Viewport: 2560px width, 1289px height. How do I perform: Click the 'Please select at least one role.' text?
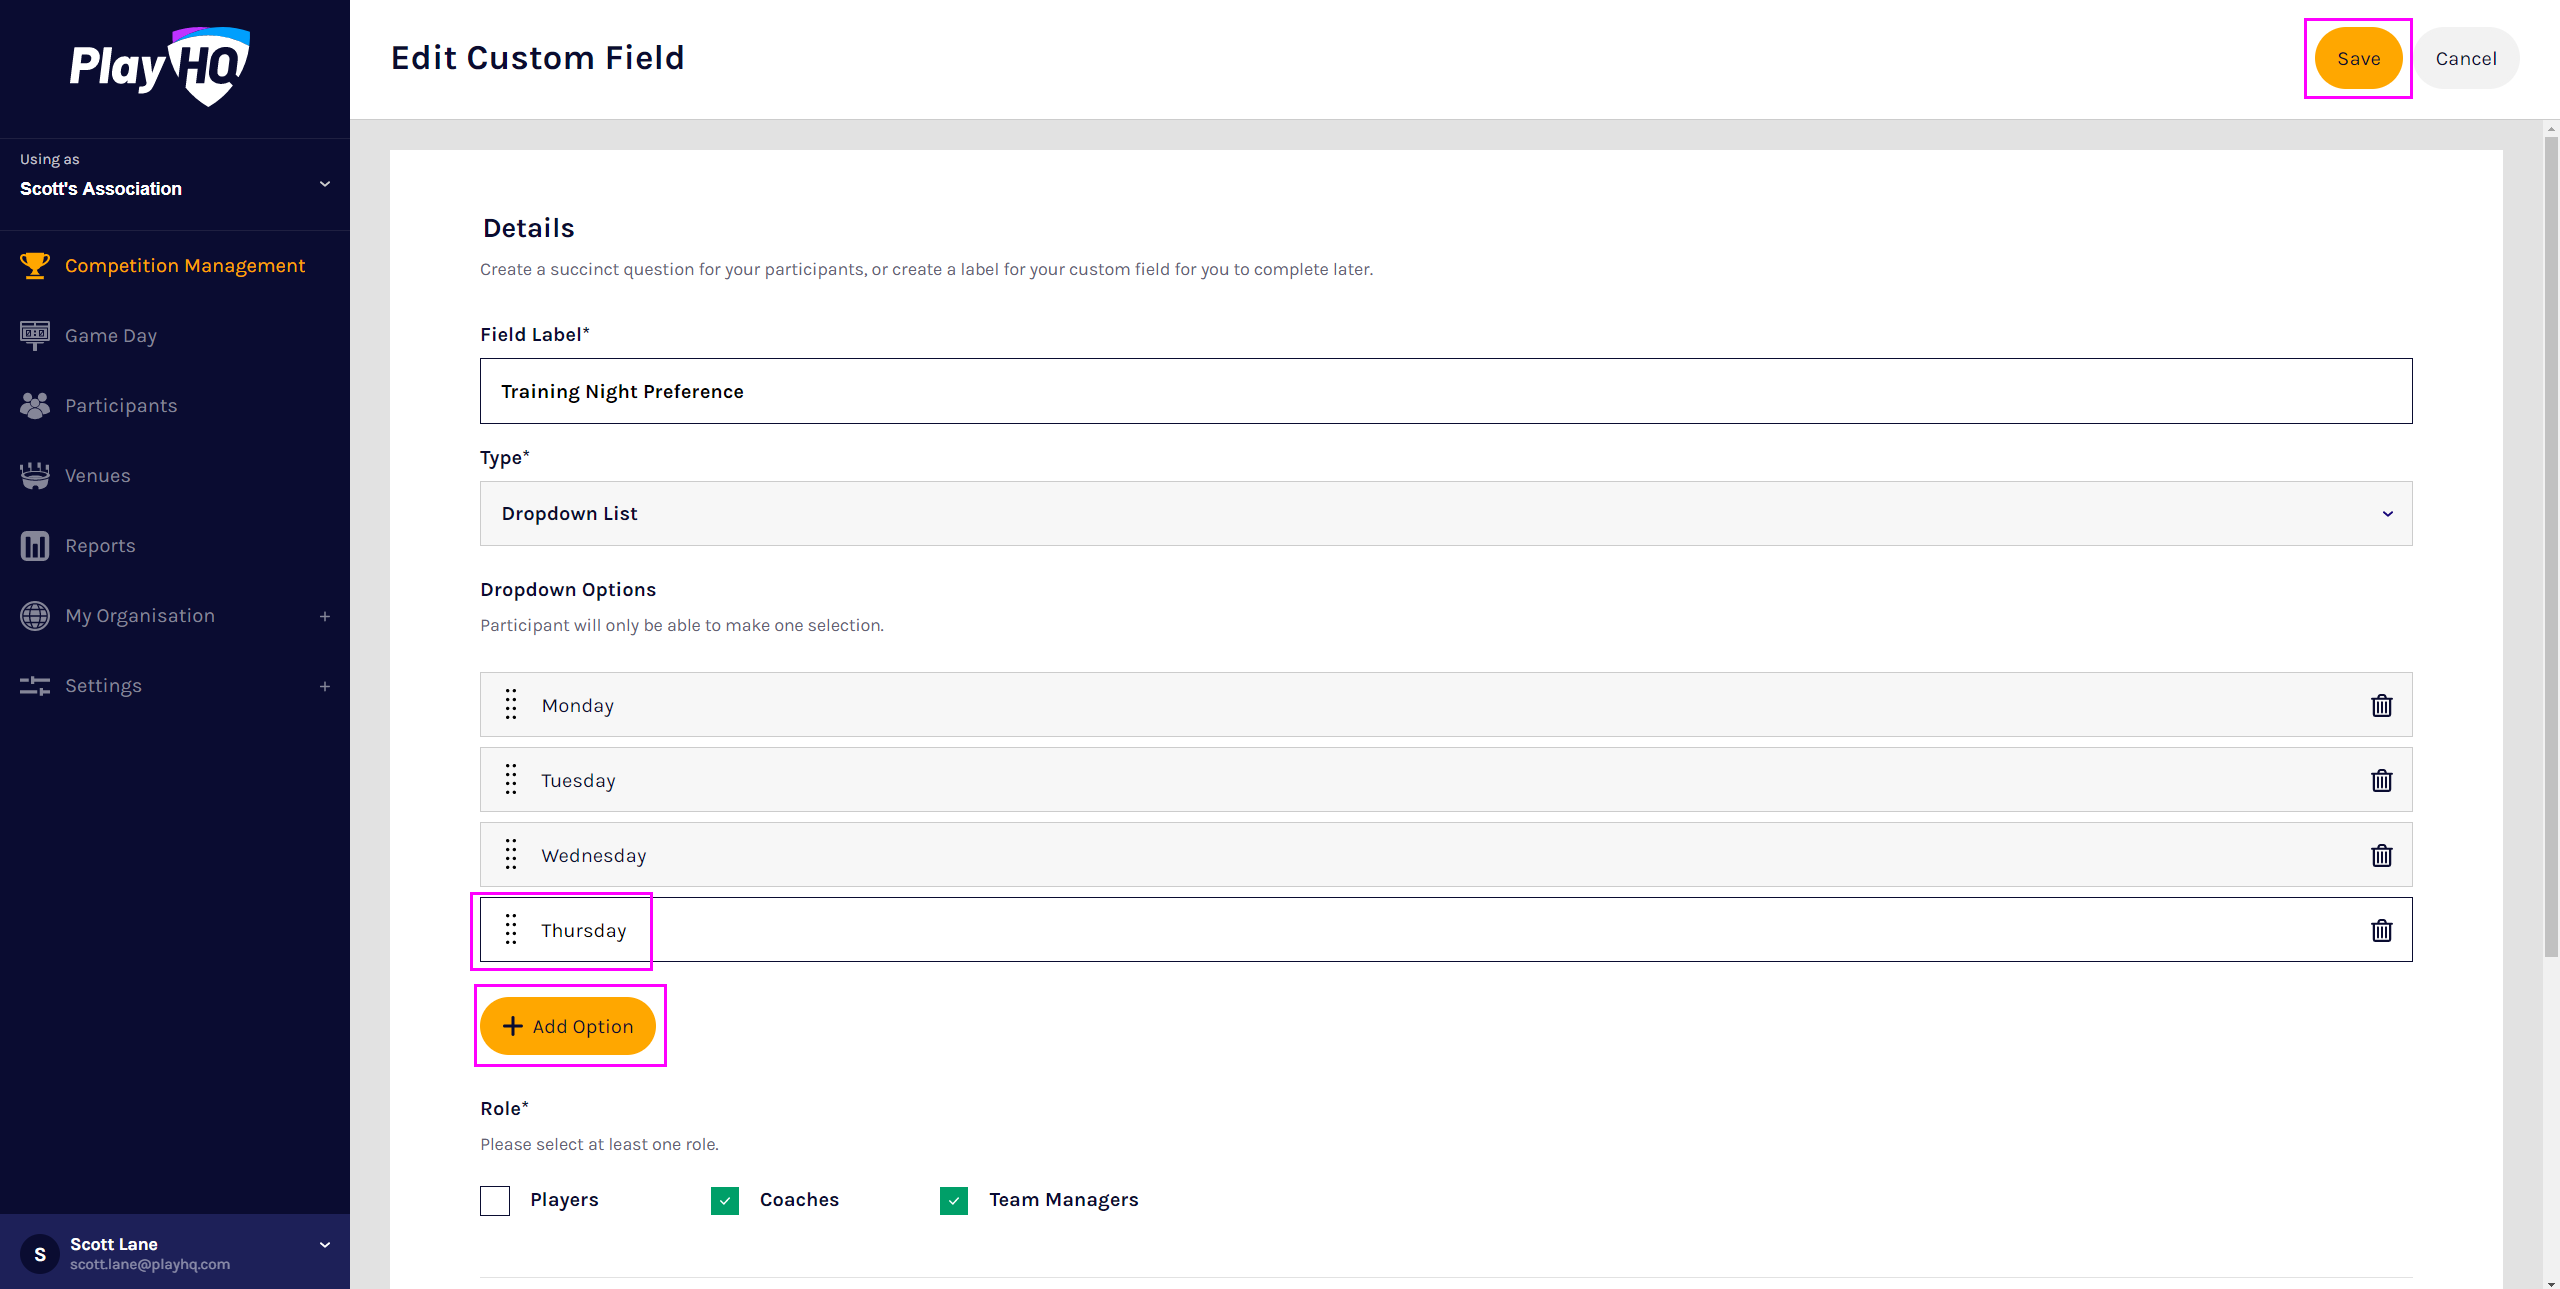[600, 1144]
